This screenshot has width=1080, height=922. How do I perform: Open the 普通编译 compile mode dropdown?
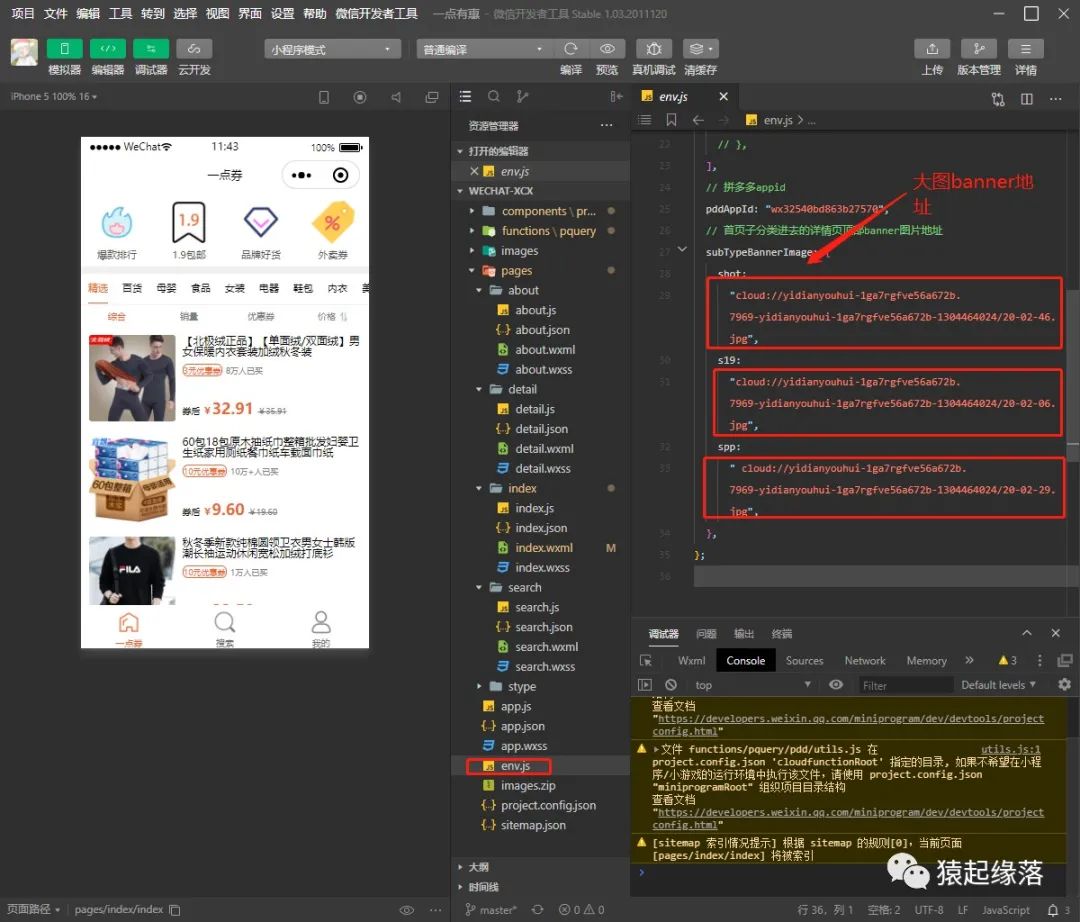click(484, 49)
